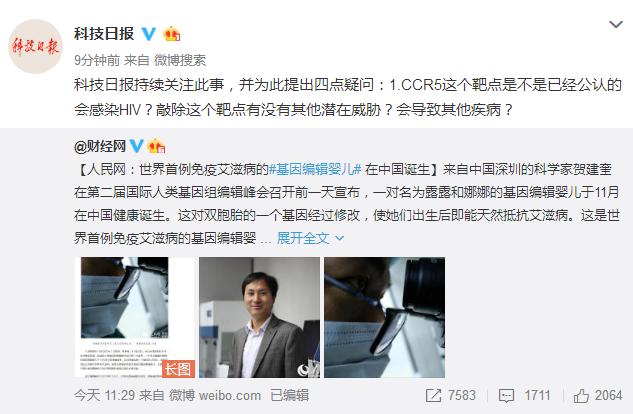Screen dimensions: 633x414
Task: Click the membership crown icon next to 科技日报
Action: click(x=172, y=34)
